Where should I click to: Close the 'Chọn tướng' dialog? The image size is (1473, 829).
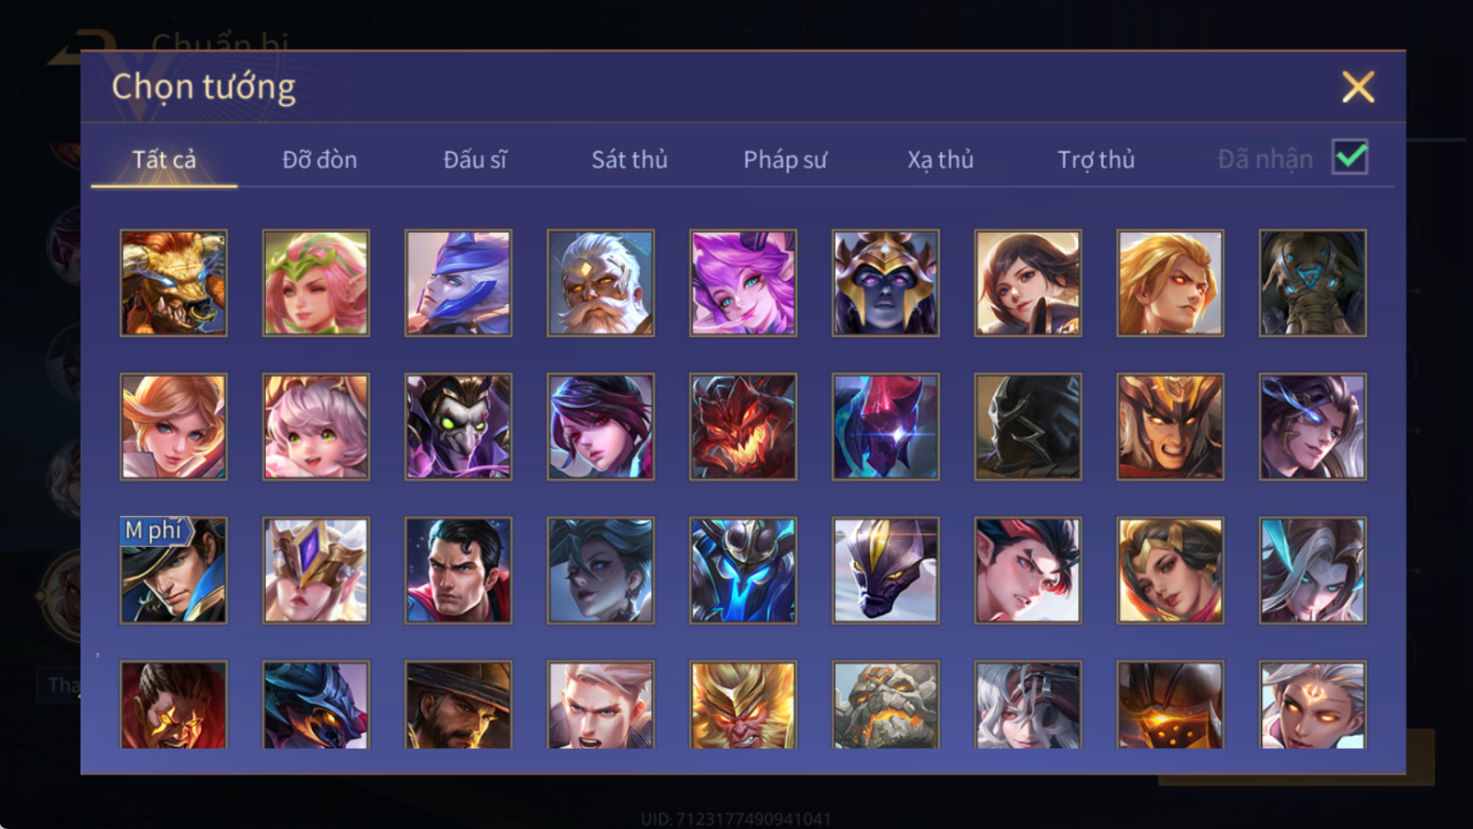tap(1358, 87)
